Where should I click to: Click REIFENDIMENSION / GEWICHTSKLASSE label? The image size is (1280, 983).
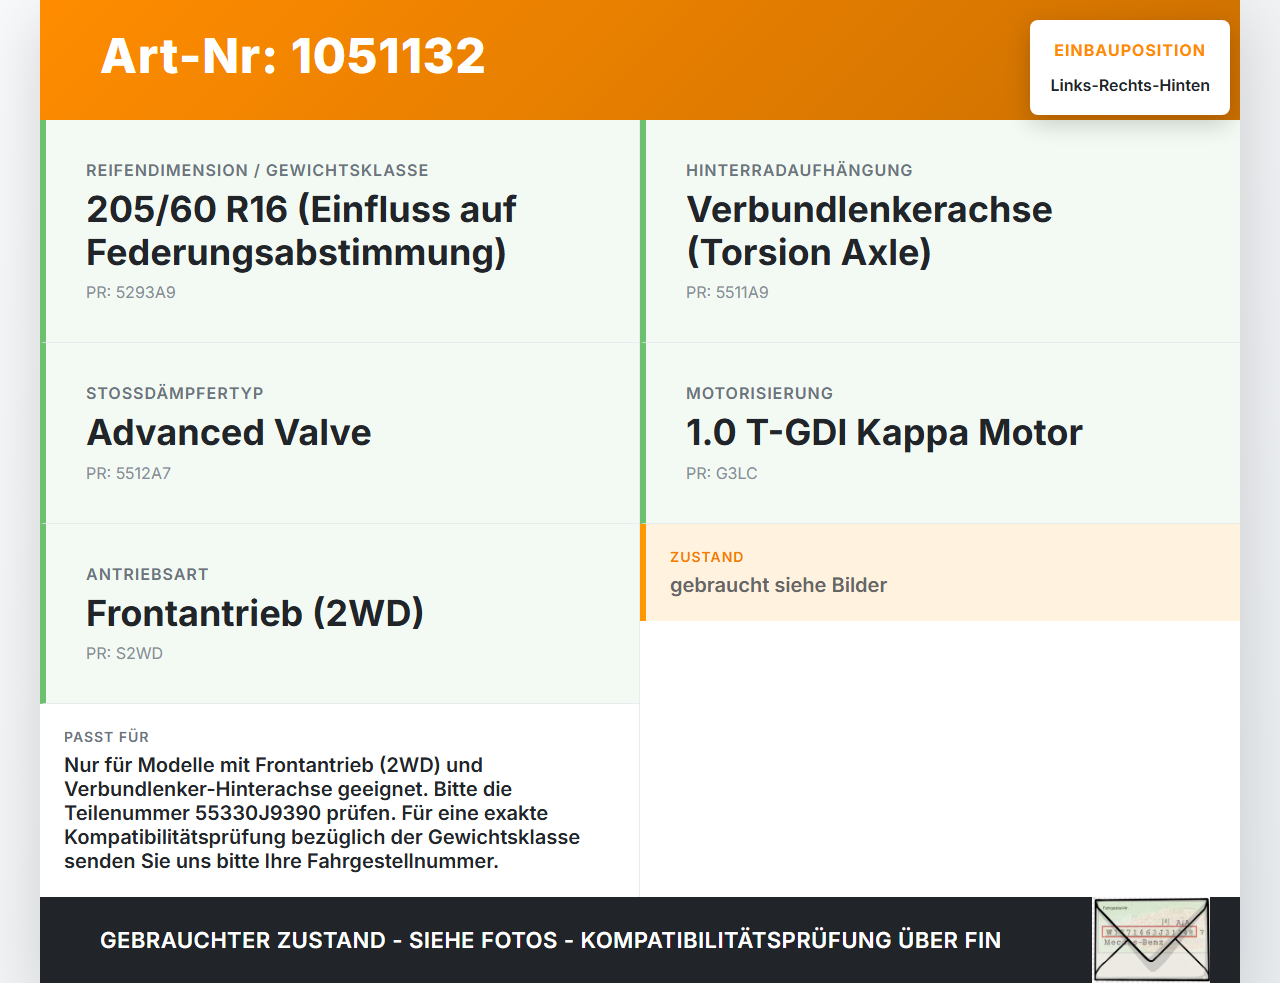click(x=257, y=171)
